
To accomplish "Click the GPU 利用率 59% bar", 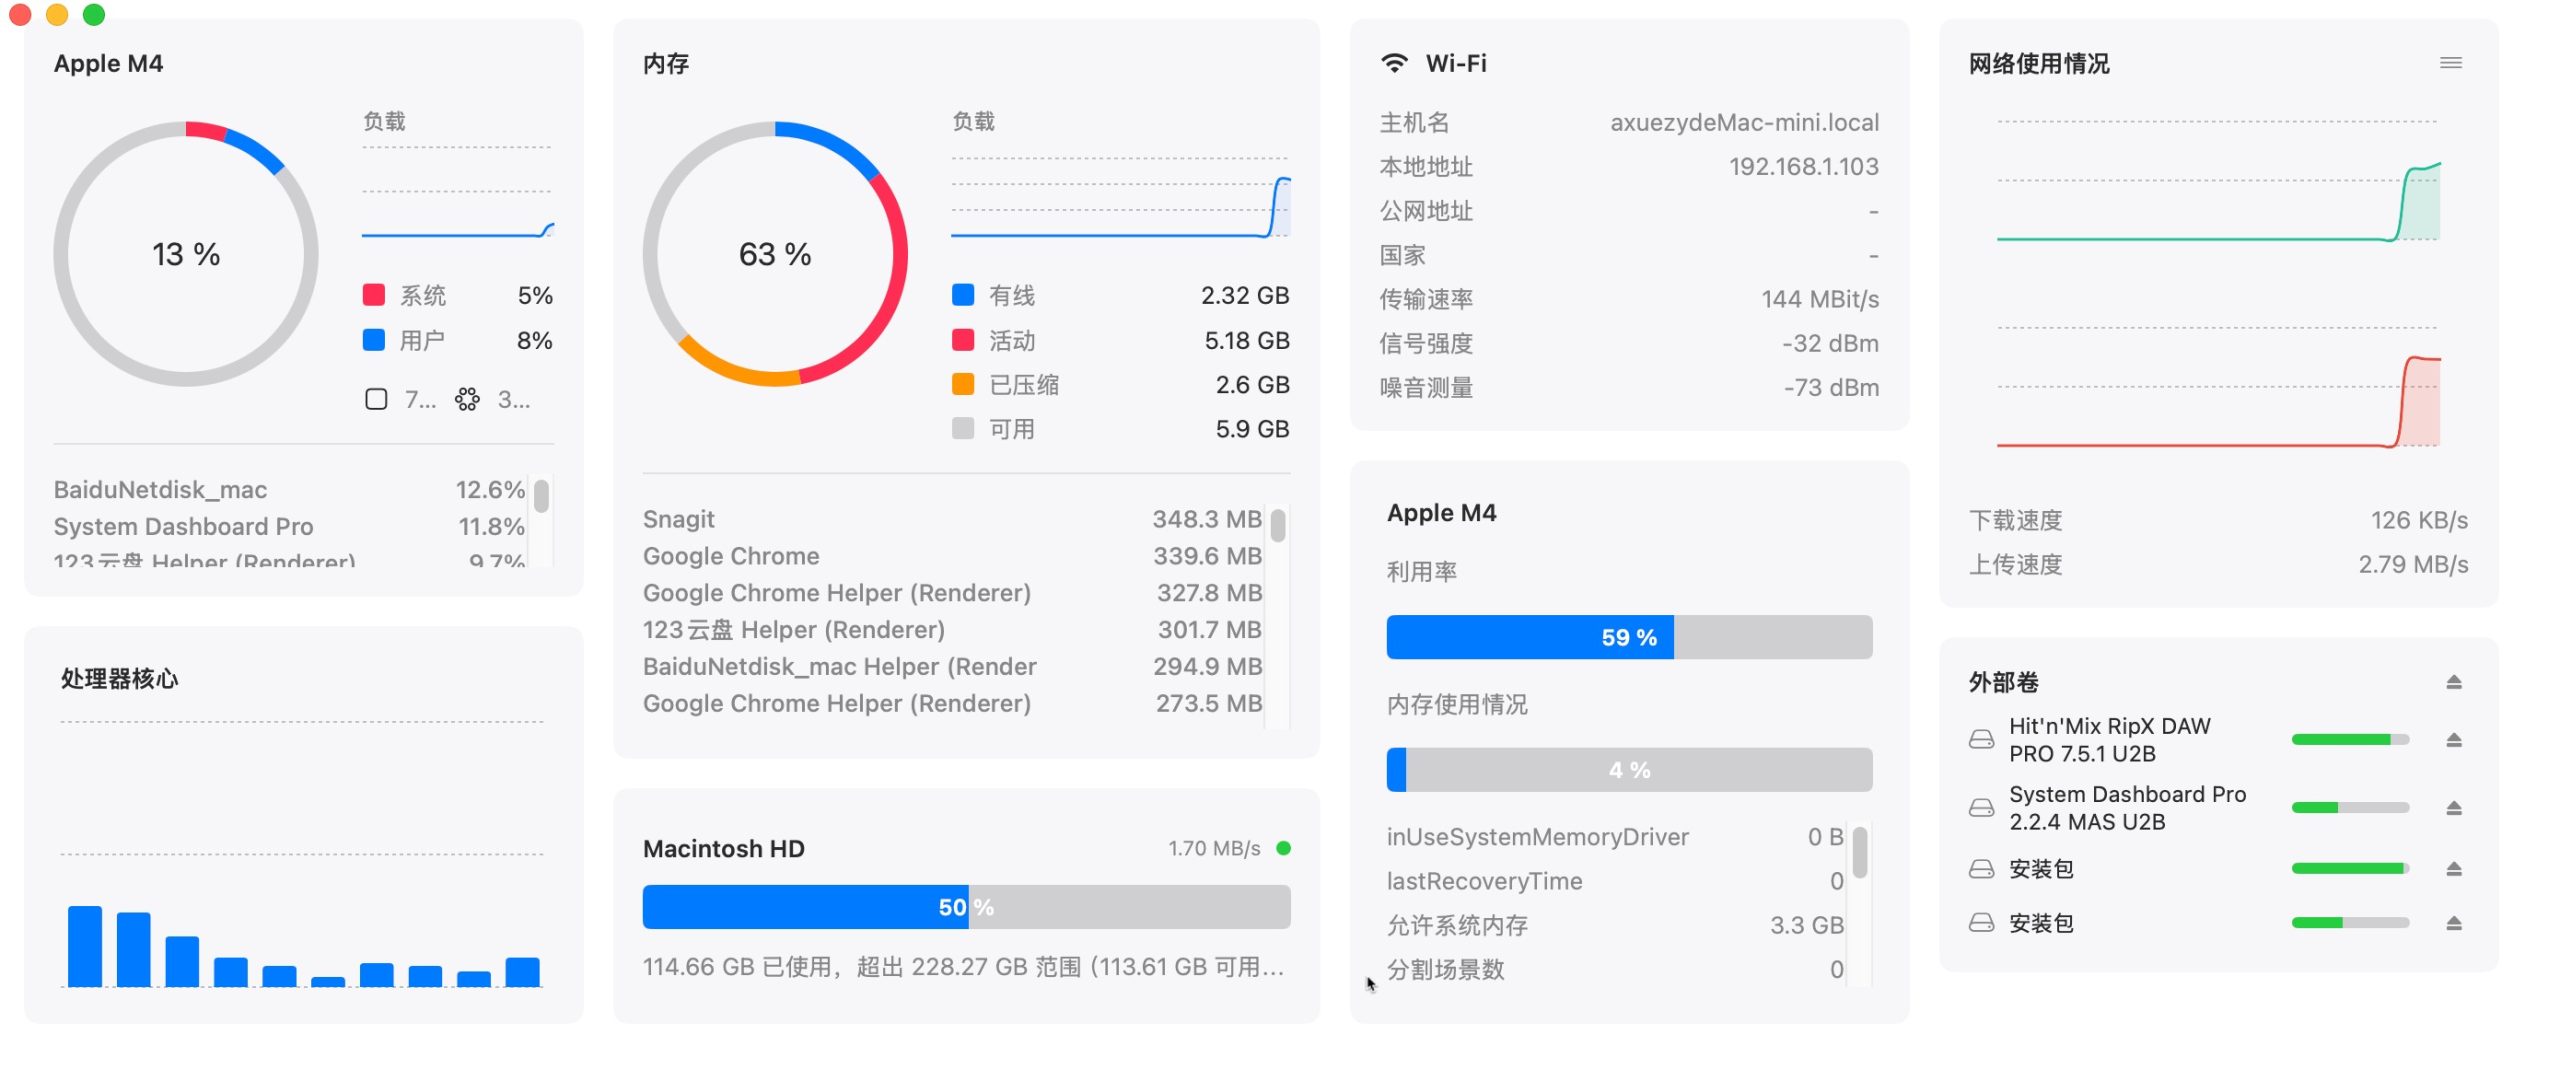I will 1629,637.
